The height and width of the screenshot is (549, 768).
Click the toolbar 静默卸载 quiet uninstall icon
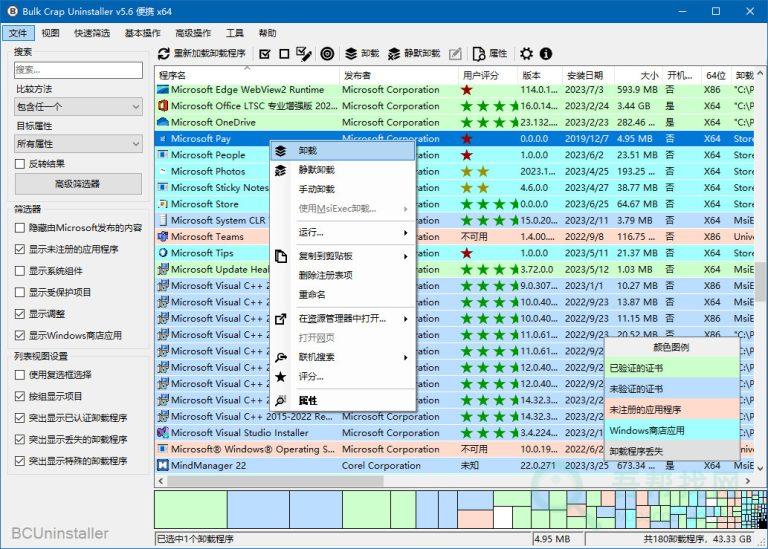(395, 53)
